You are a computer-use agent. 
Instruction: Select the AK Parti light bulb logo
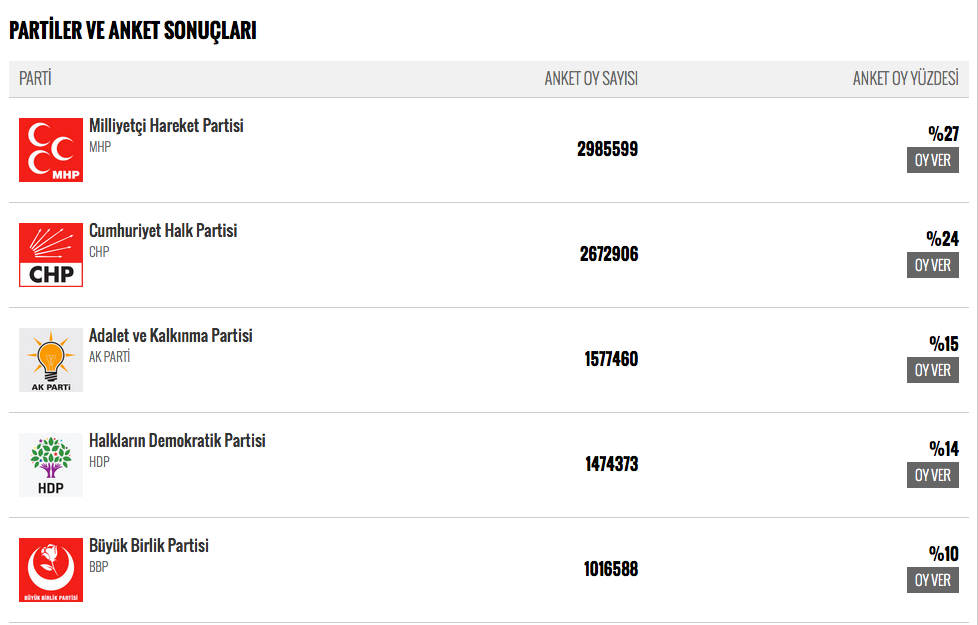point(51,360)
